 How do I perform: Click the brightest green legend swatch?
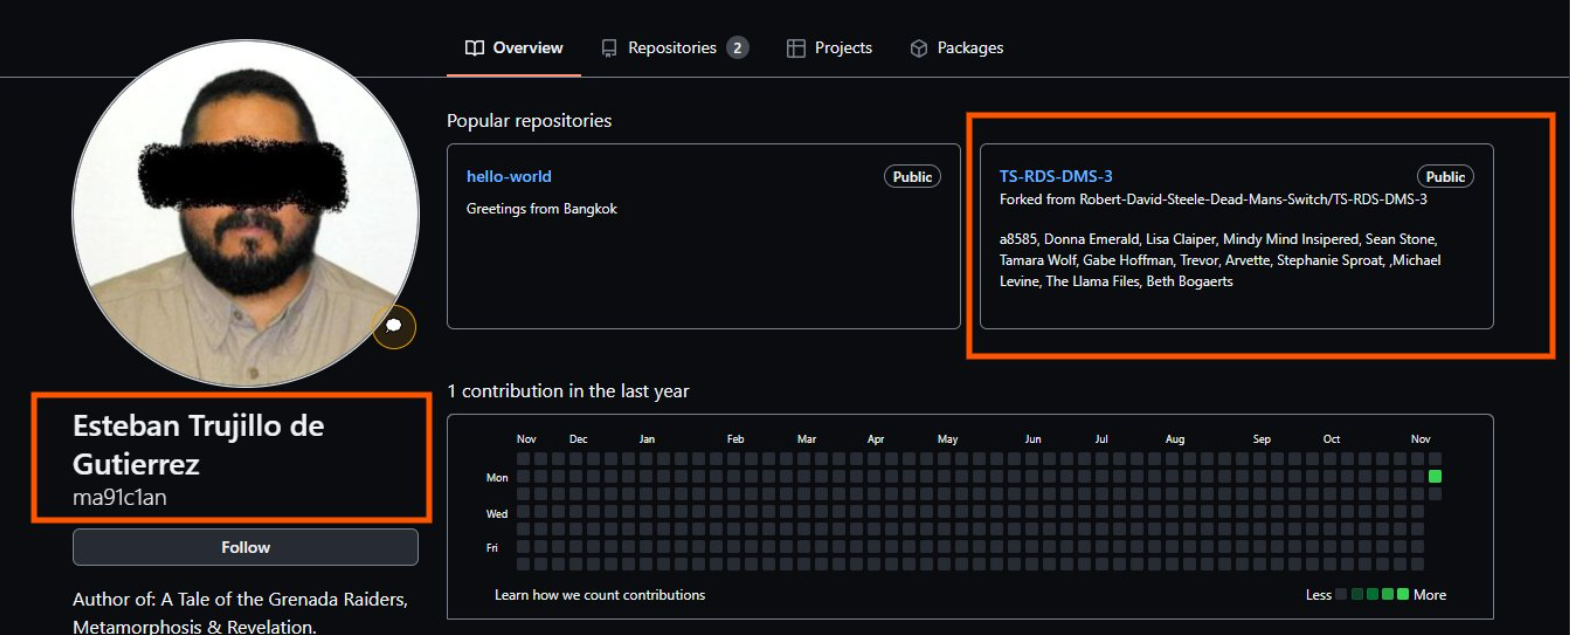point(1403,594)
